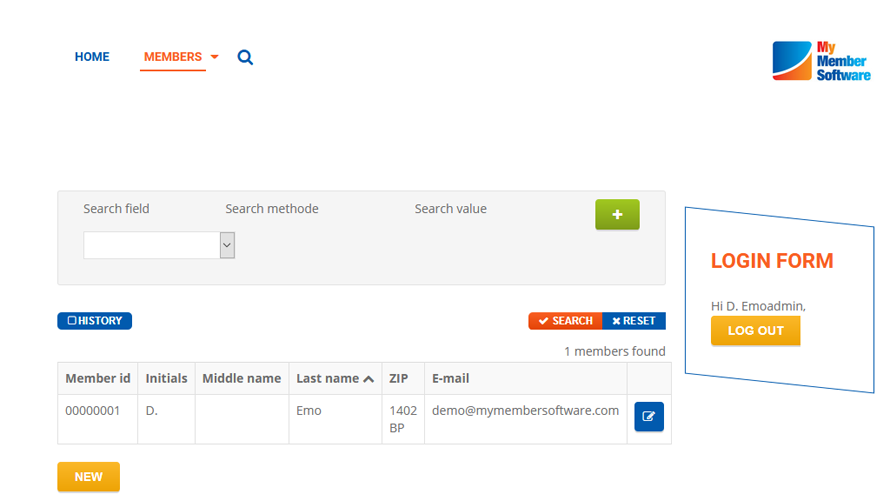This screenshot has height=500, width=890.
Task: Click the Middle name column header
Action: coord(242,378)
